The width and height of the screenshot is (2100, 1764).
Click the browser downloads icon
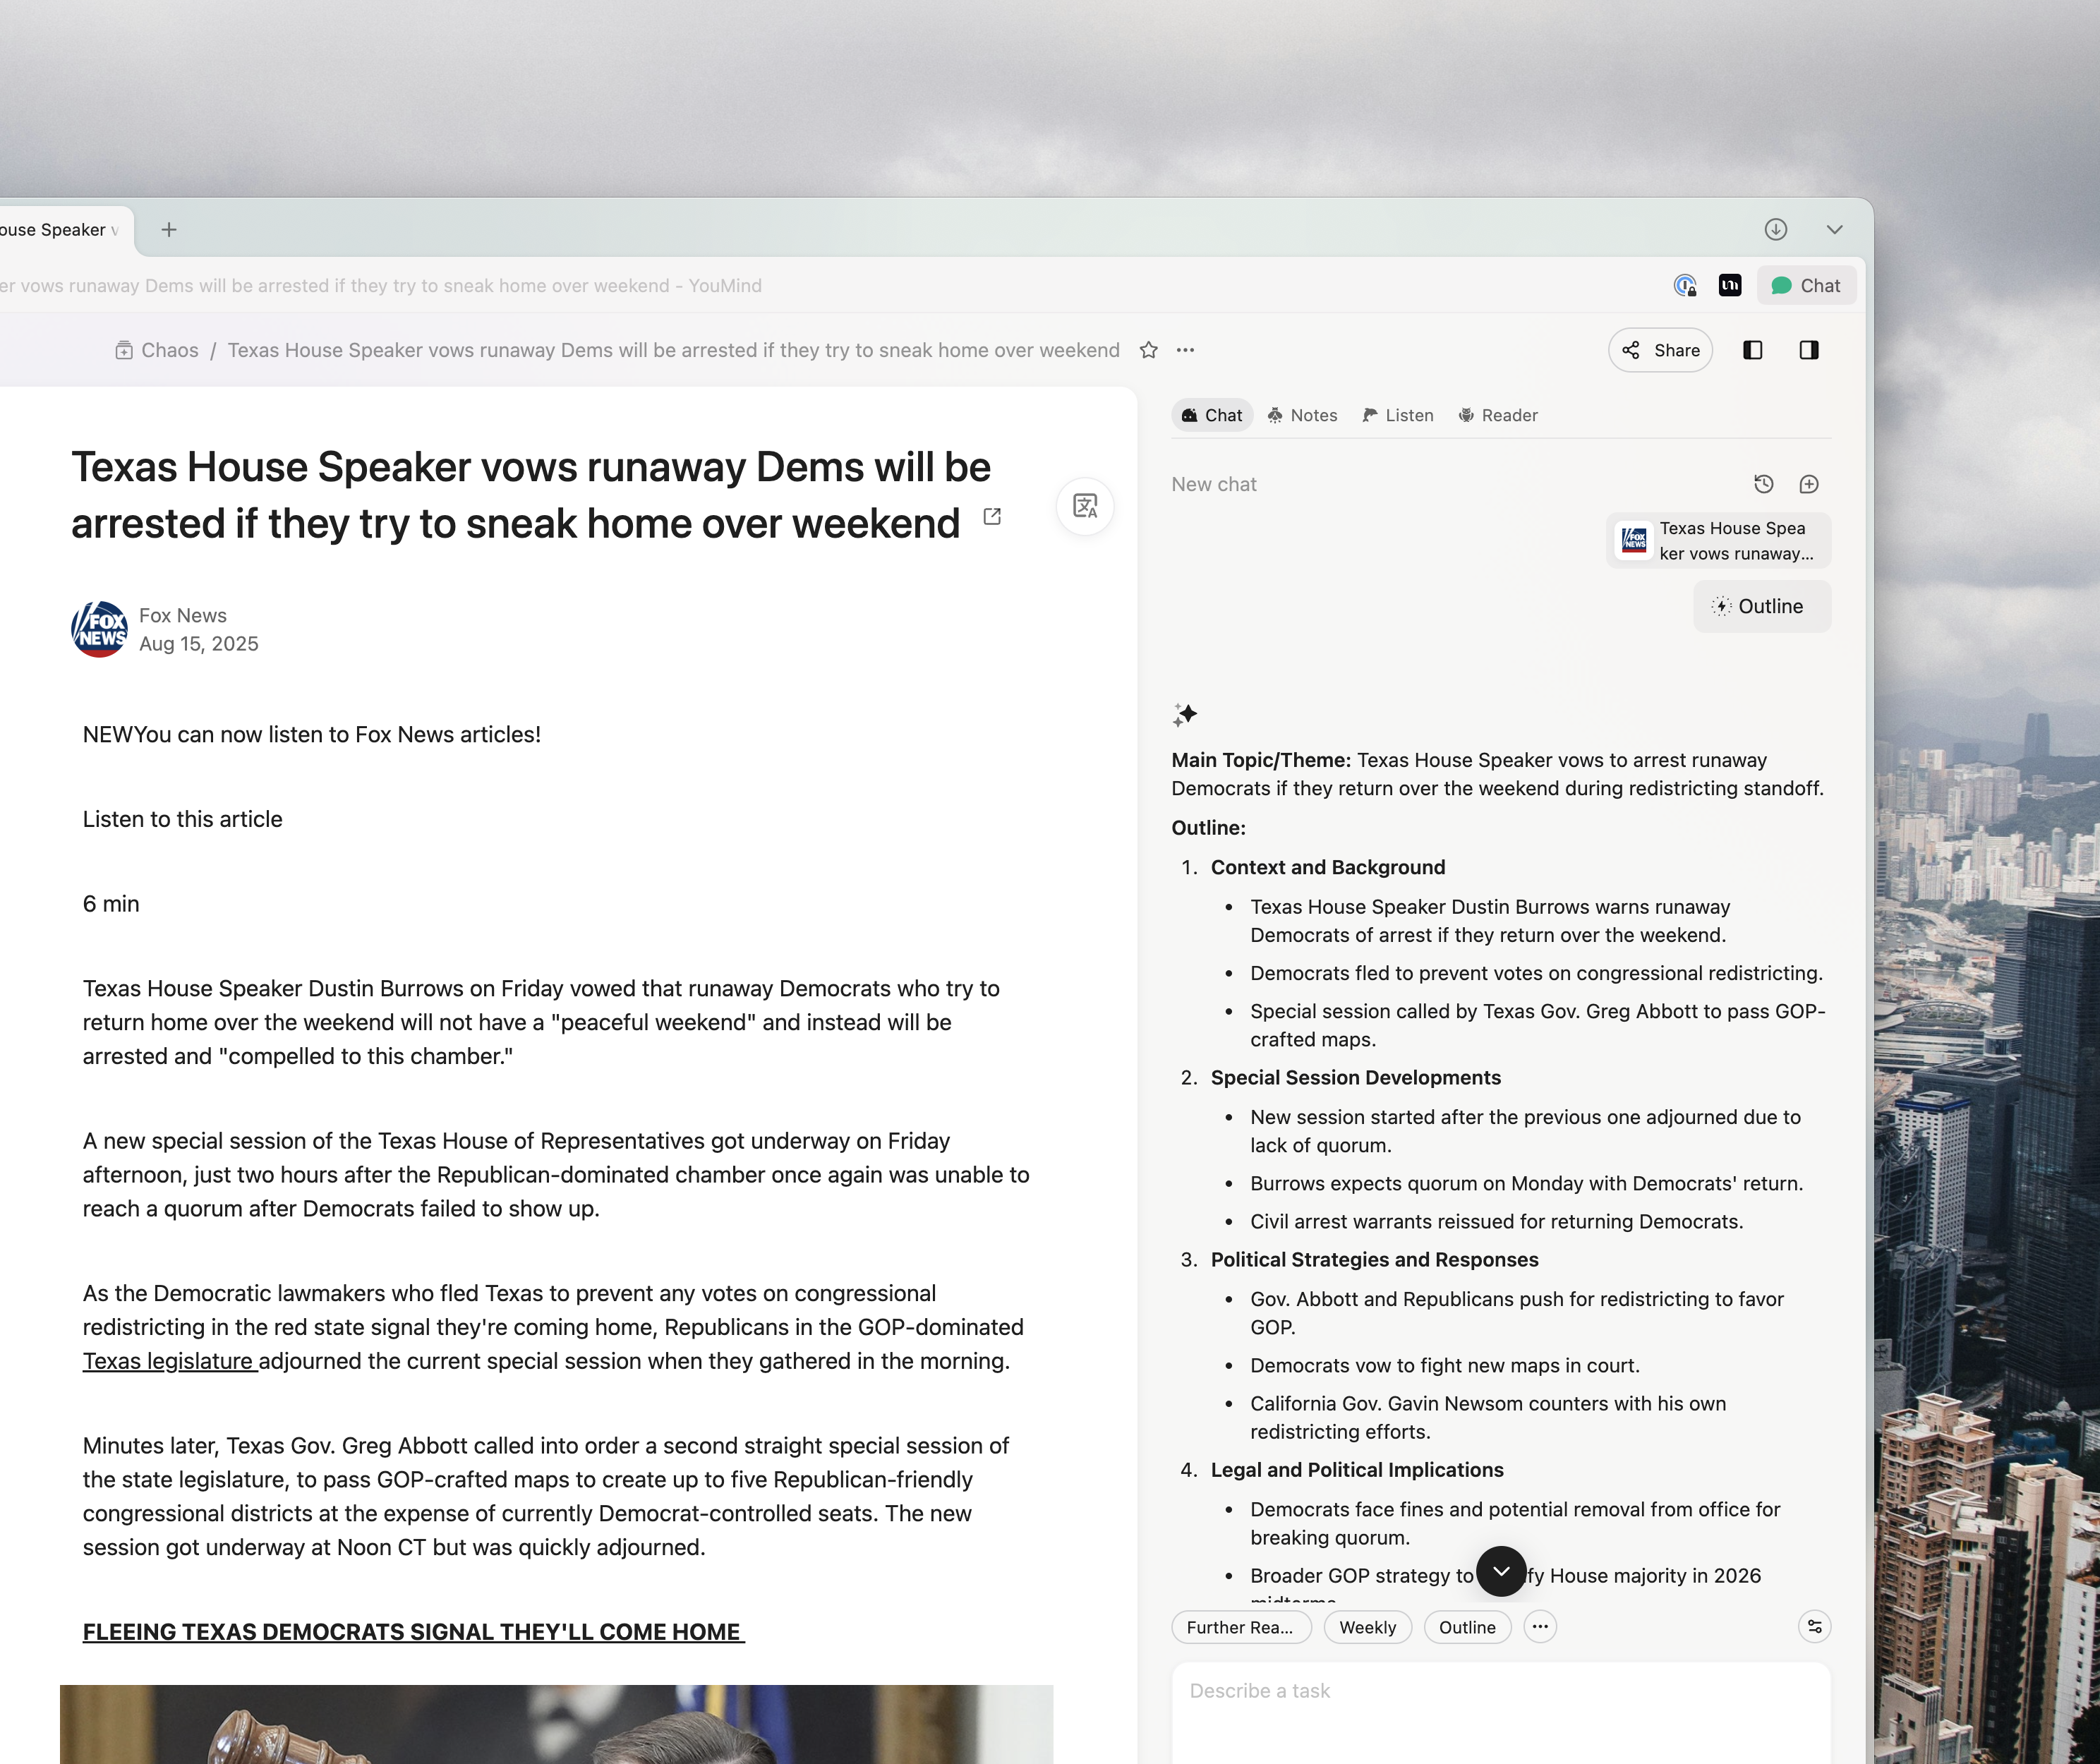tap(1775, 229)
